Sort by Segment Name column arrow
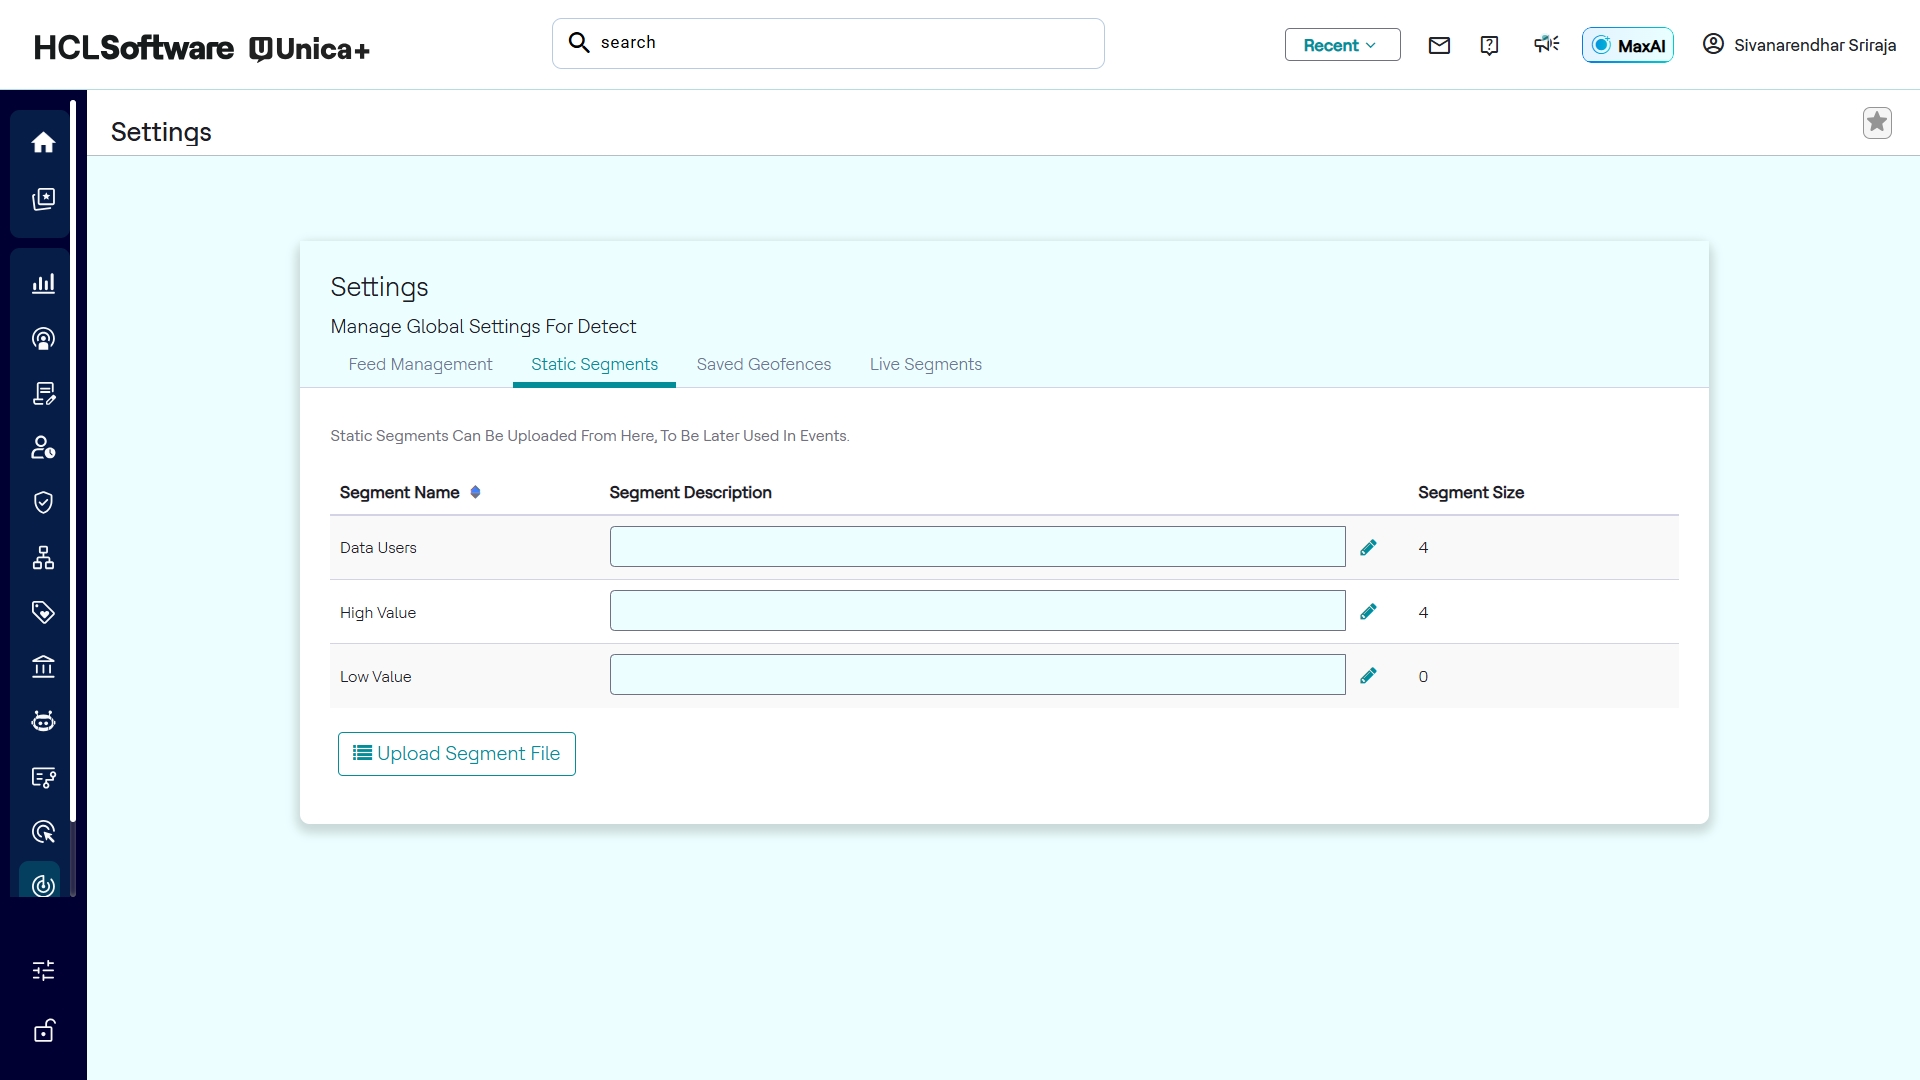 [x=476, y=492]
